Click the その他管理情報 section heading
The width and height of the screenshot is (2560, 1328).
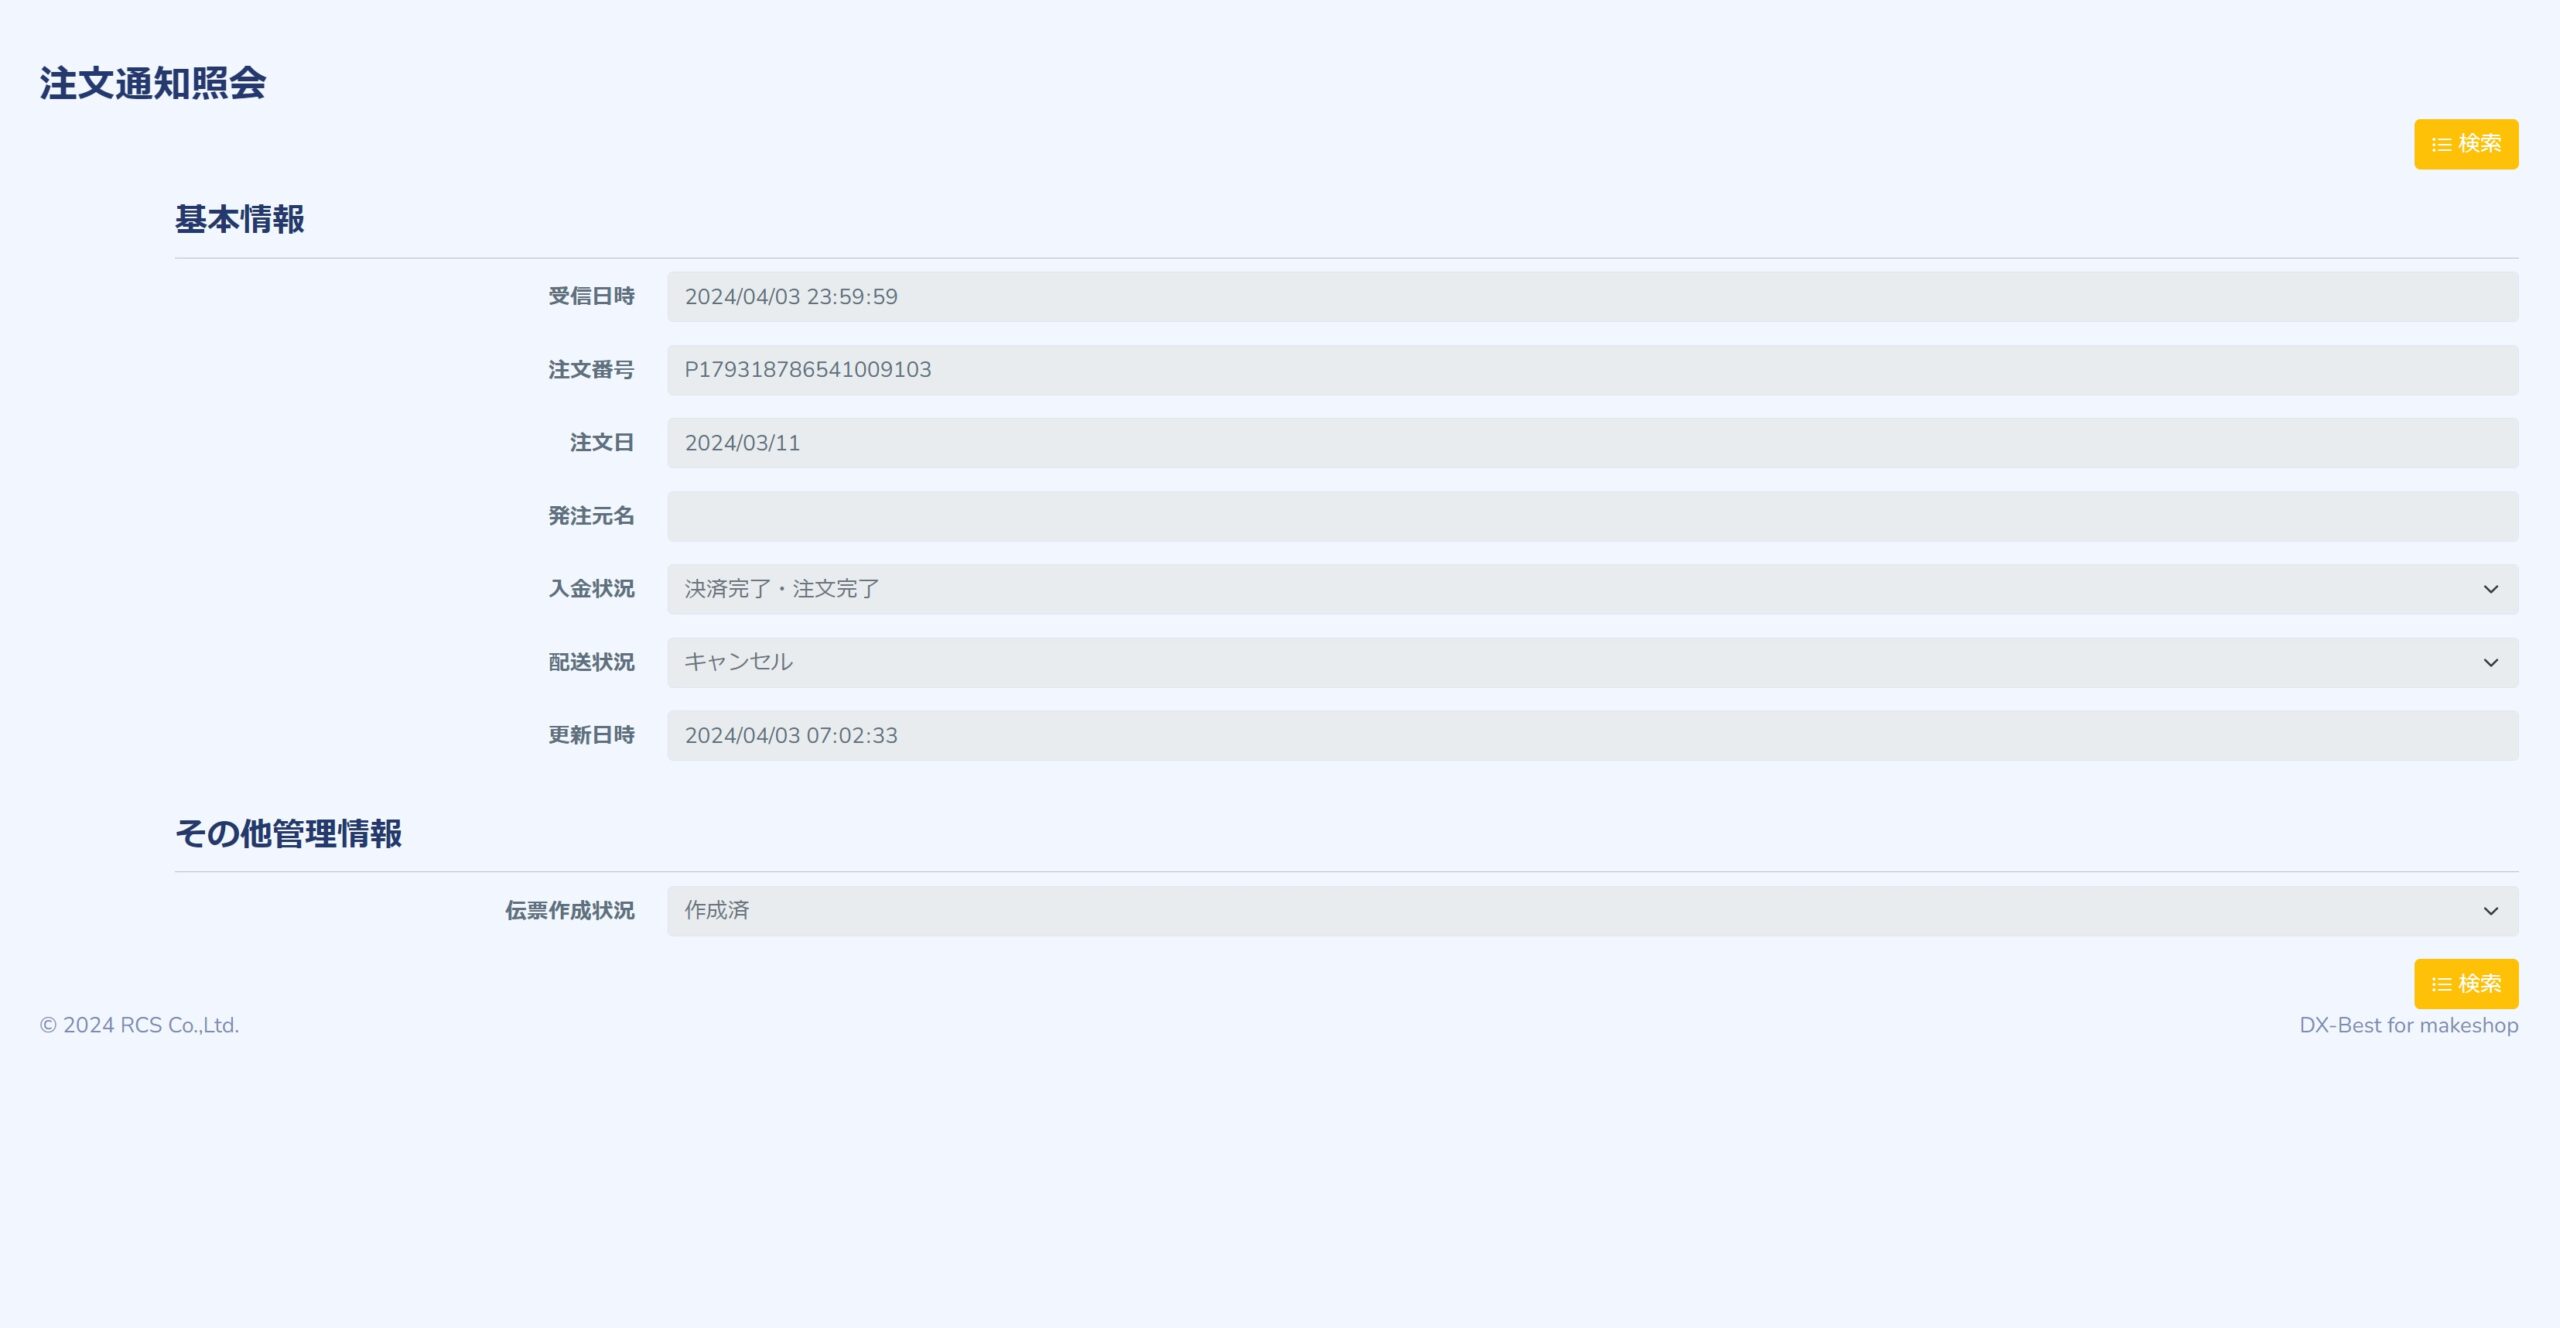[288, 833]
